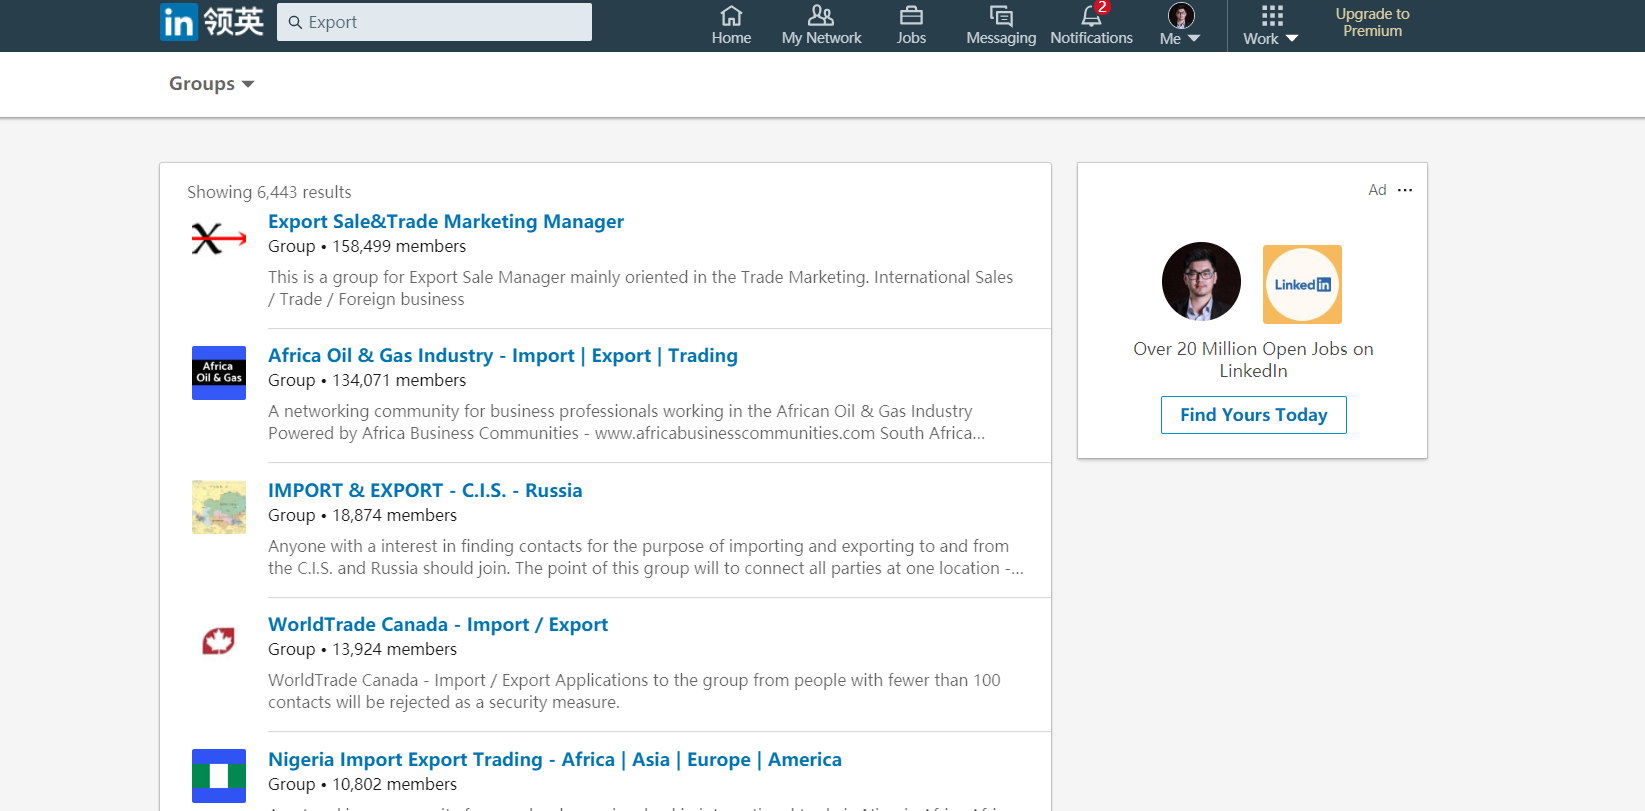Click the Ad label in sidebar

[1377, 190]
